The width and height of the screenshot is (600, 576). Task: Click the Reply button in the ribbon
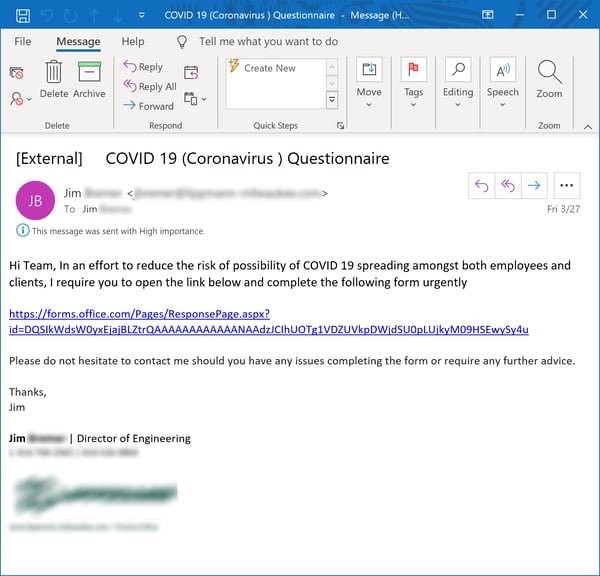[x=142, y=67]
